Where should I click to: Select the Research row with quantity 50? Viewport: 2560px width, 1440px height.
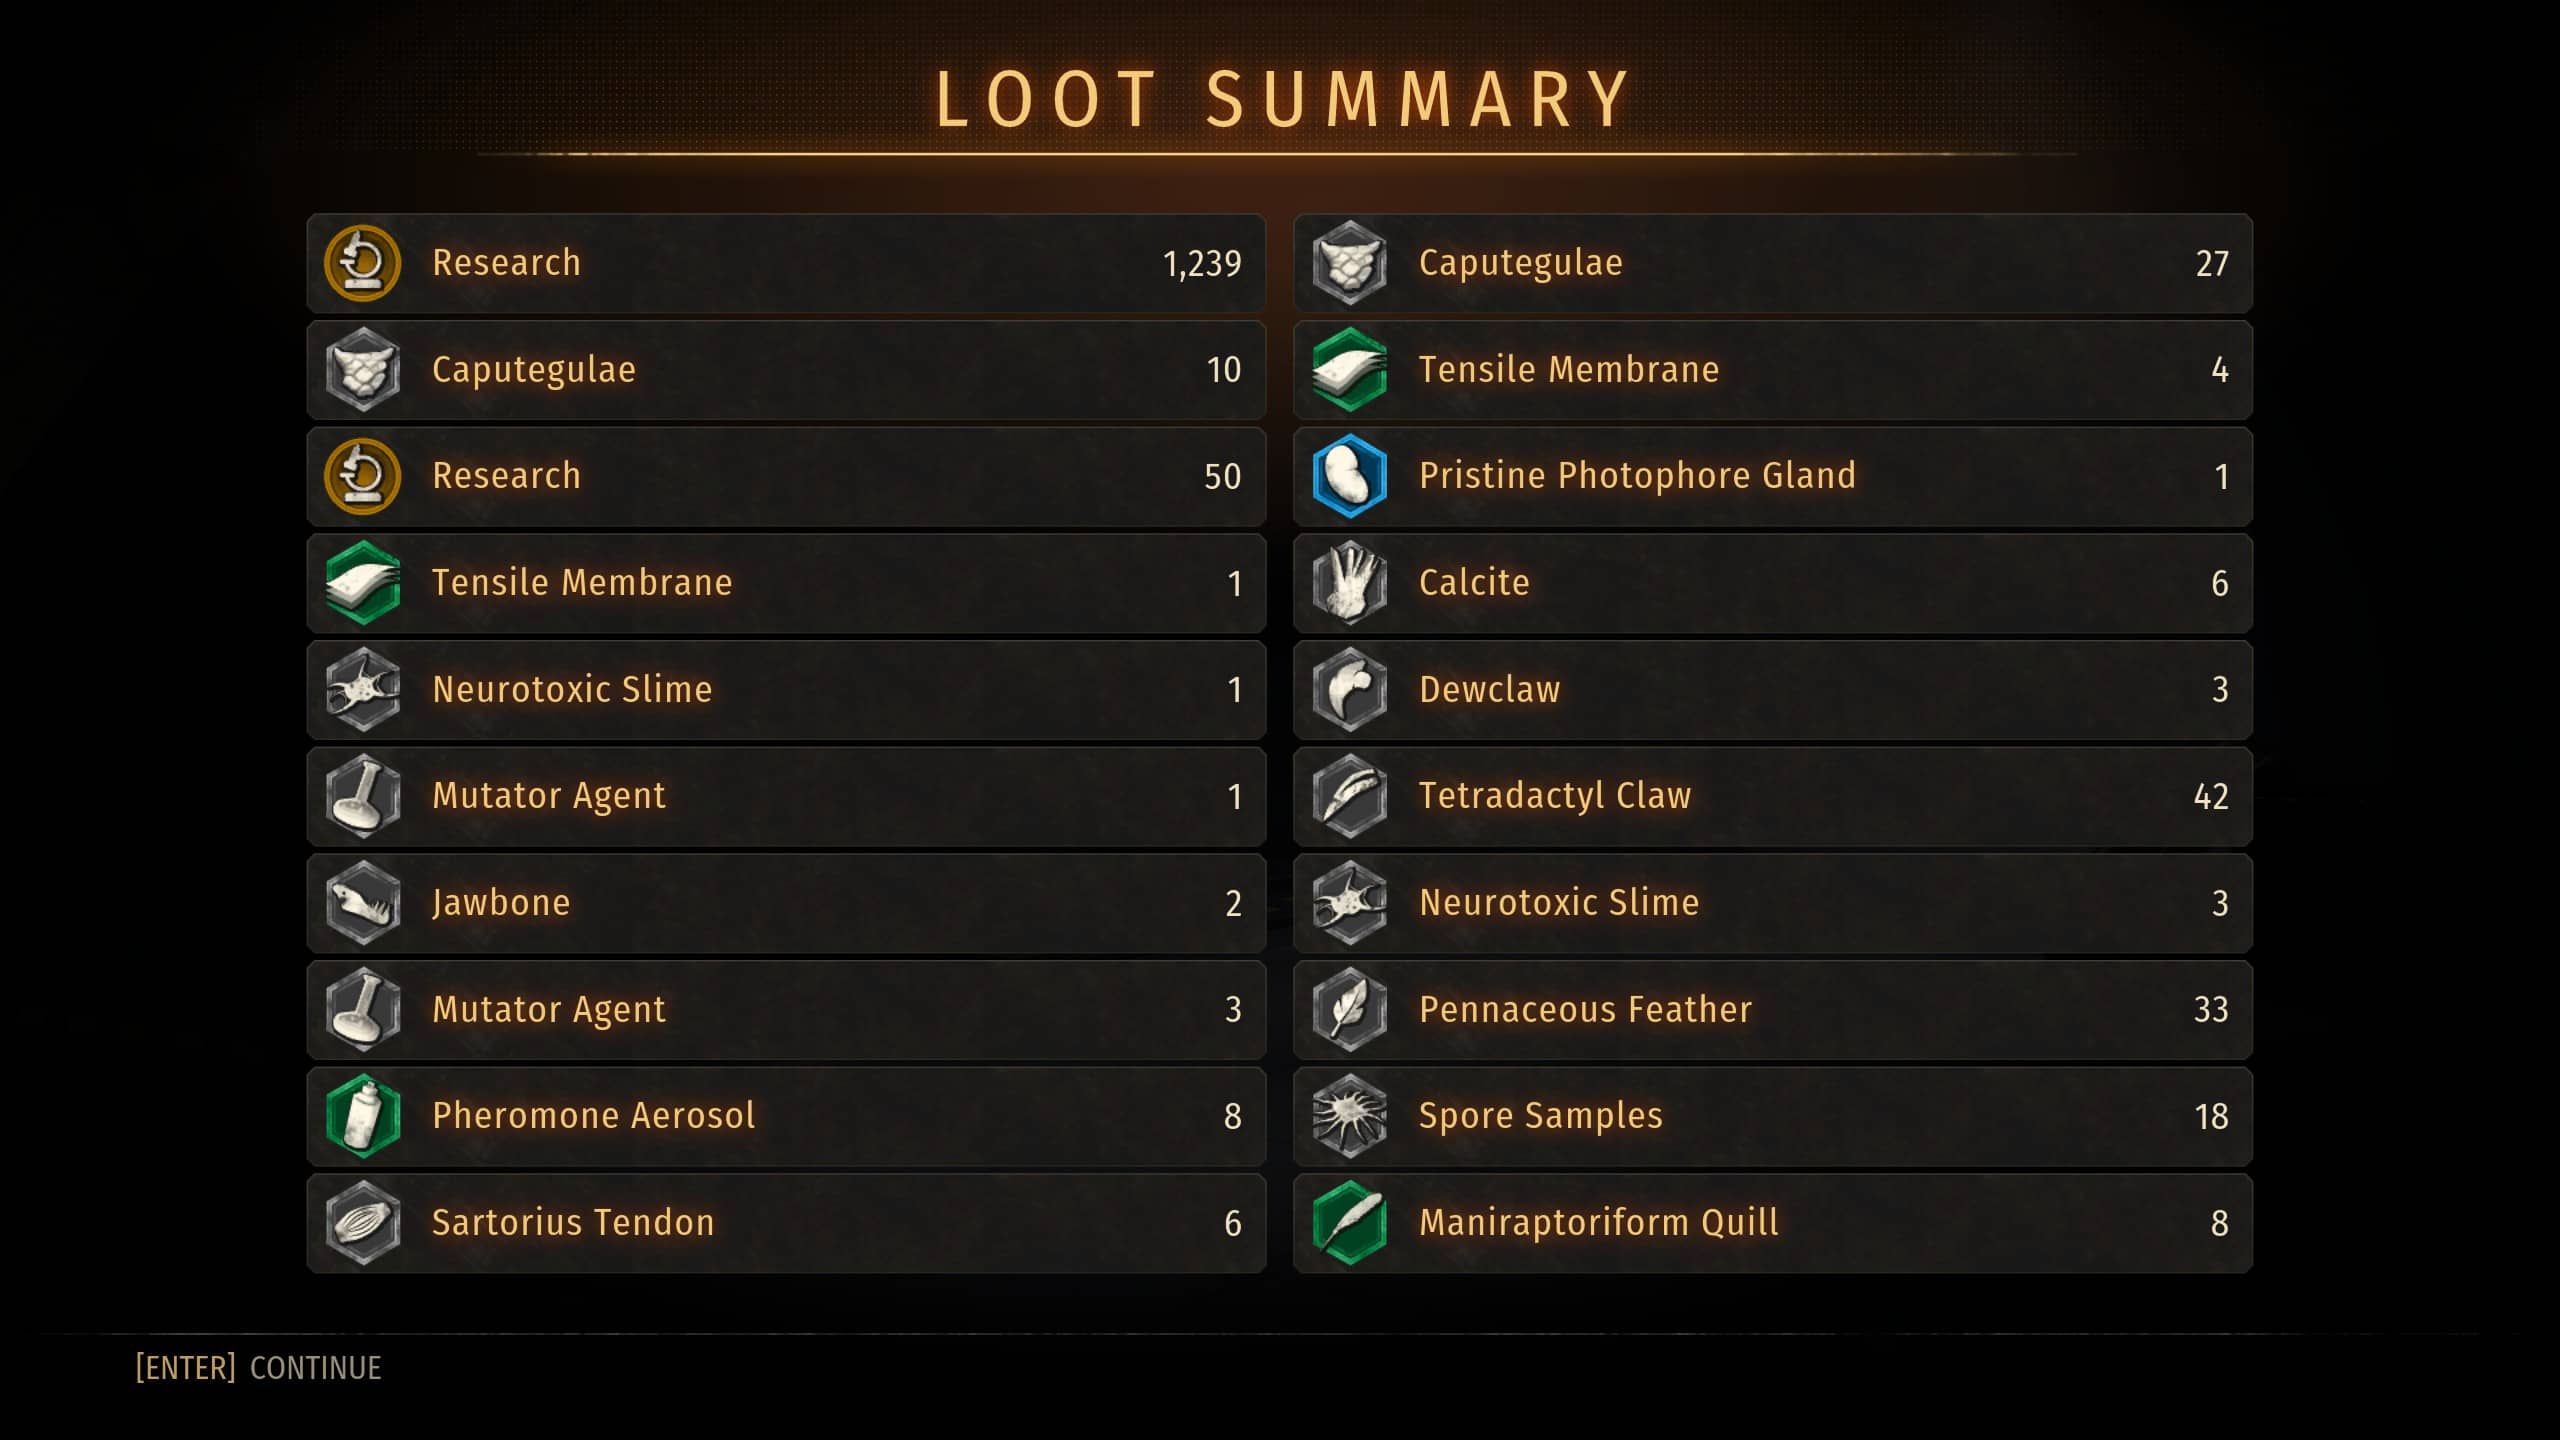click(786, 476)
